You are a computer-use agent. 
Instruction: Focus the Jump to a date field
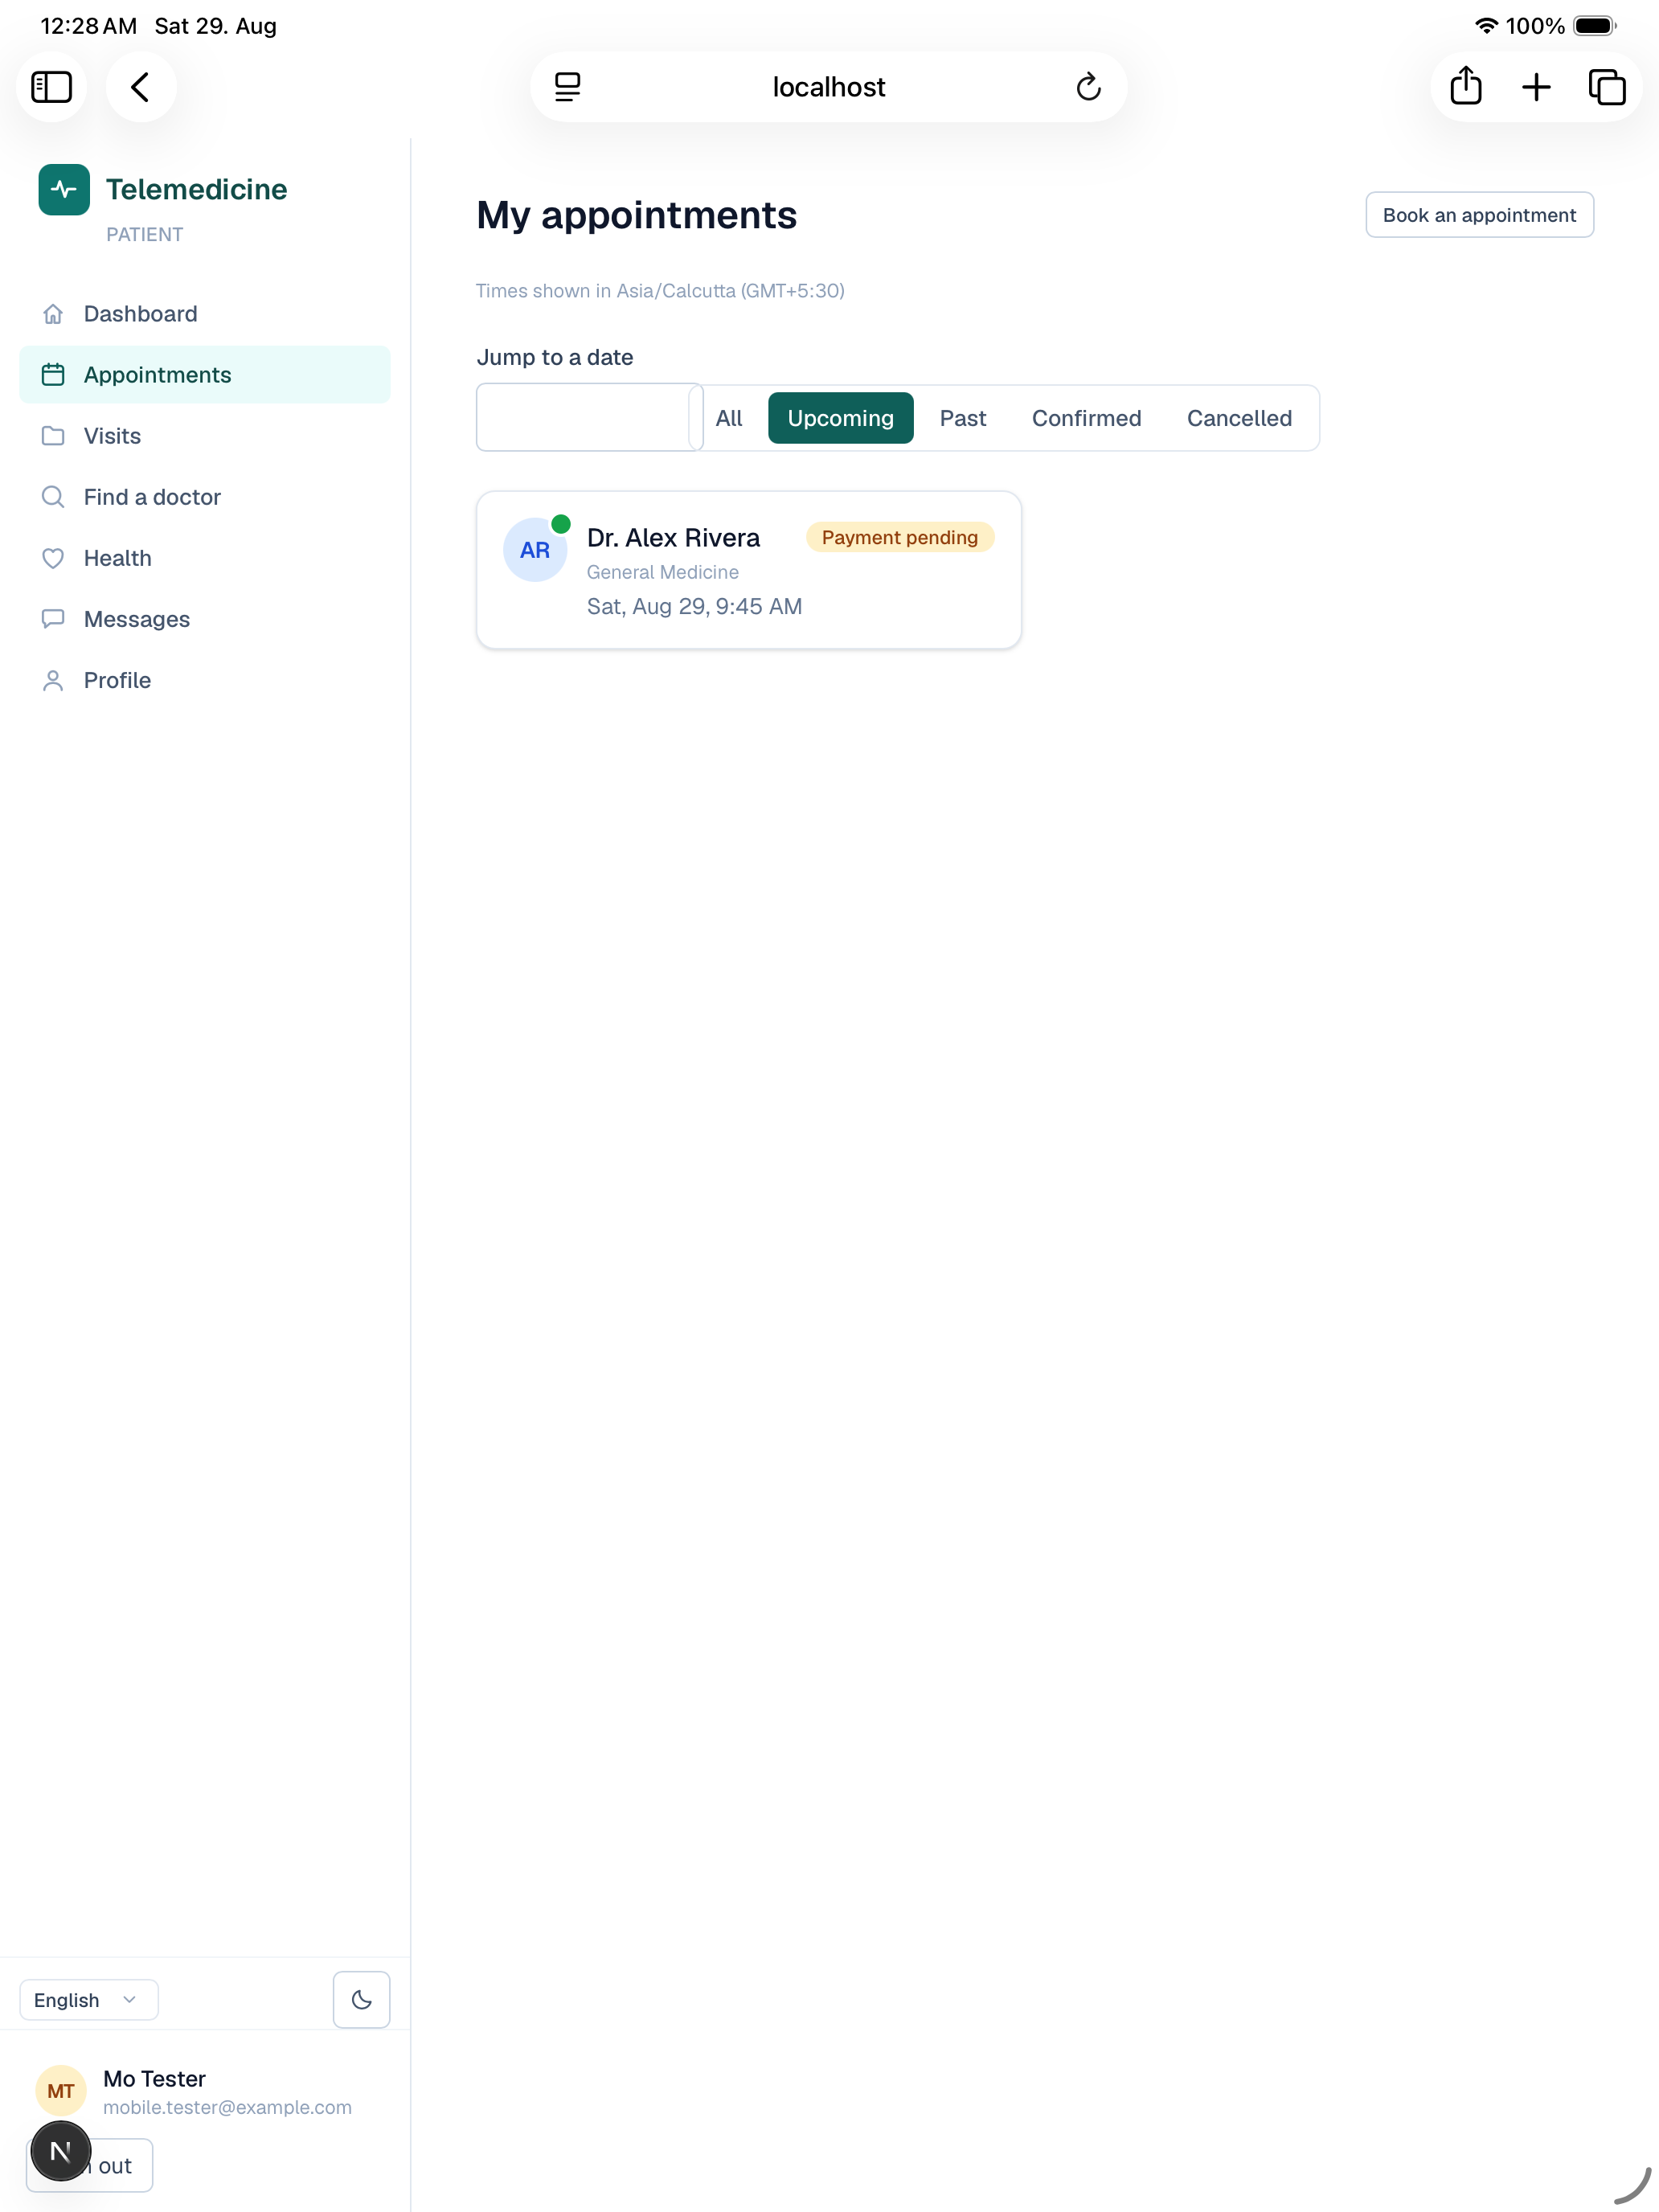point(589,417)
